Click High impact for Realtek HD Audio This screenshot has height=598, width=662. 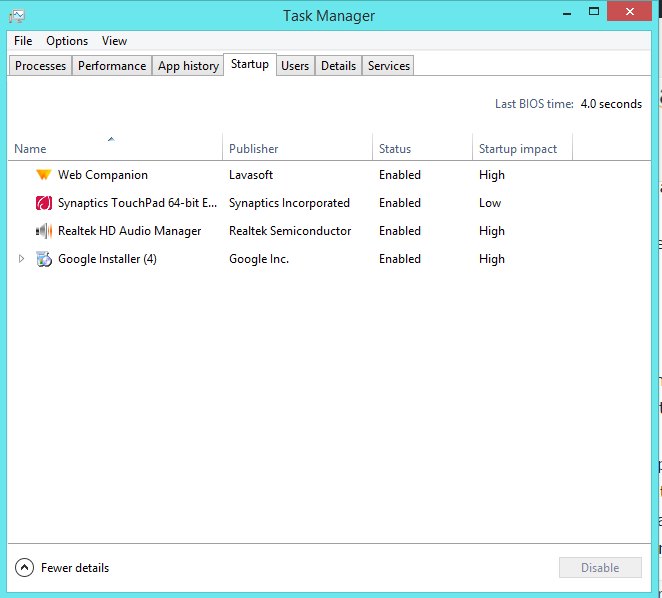491,231
